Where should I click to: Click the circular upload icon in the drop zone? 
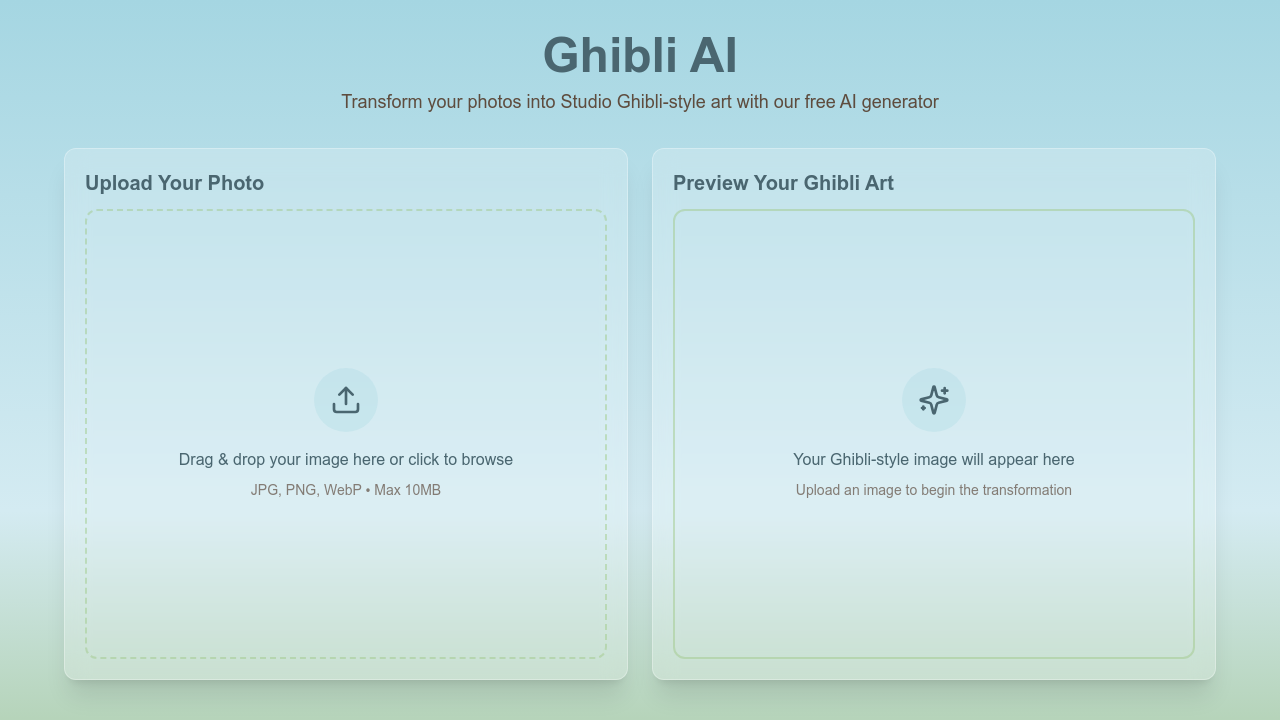345,399
